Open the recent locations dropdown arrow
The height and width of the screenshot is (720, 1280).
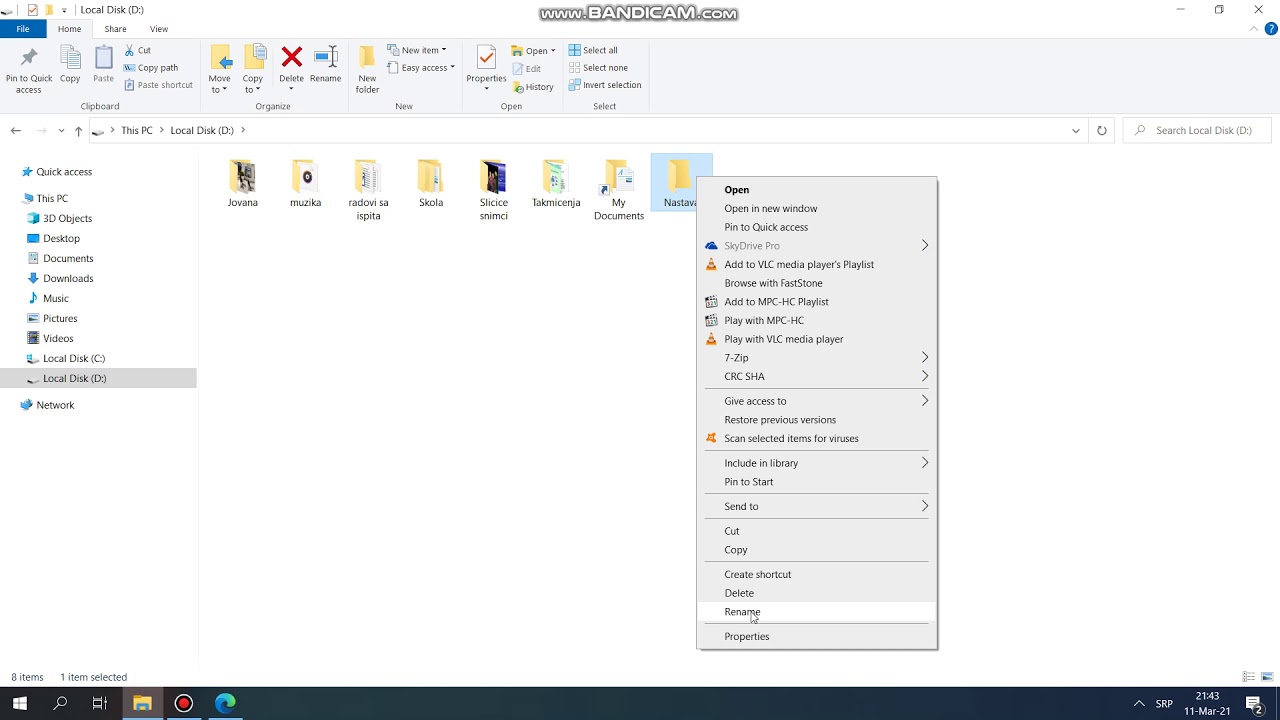coord(61,131)
